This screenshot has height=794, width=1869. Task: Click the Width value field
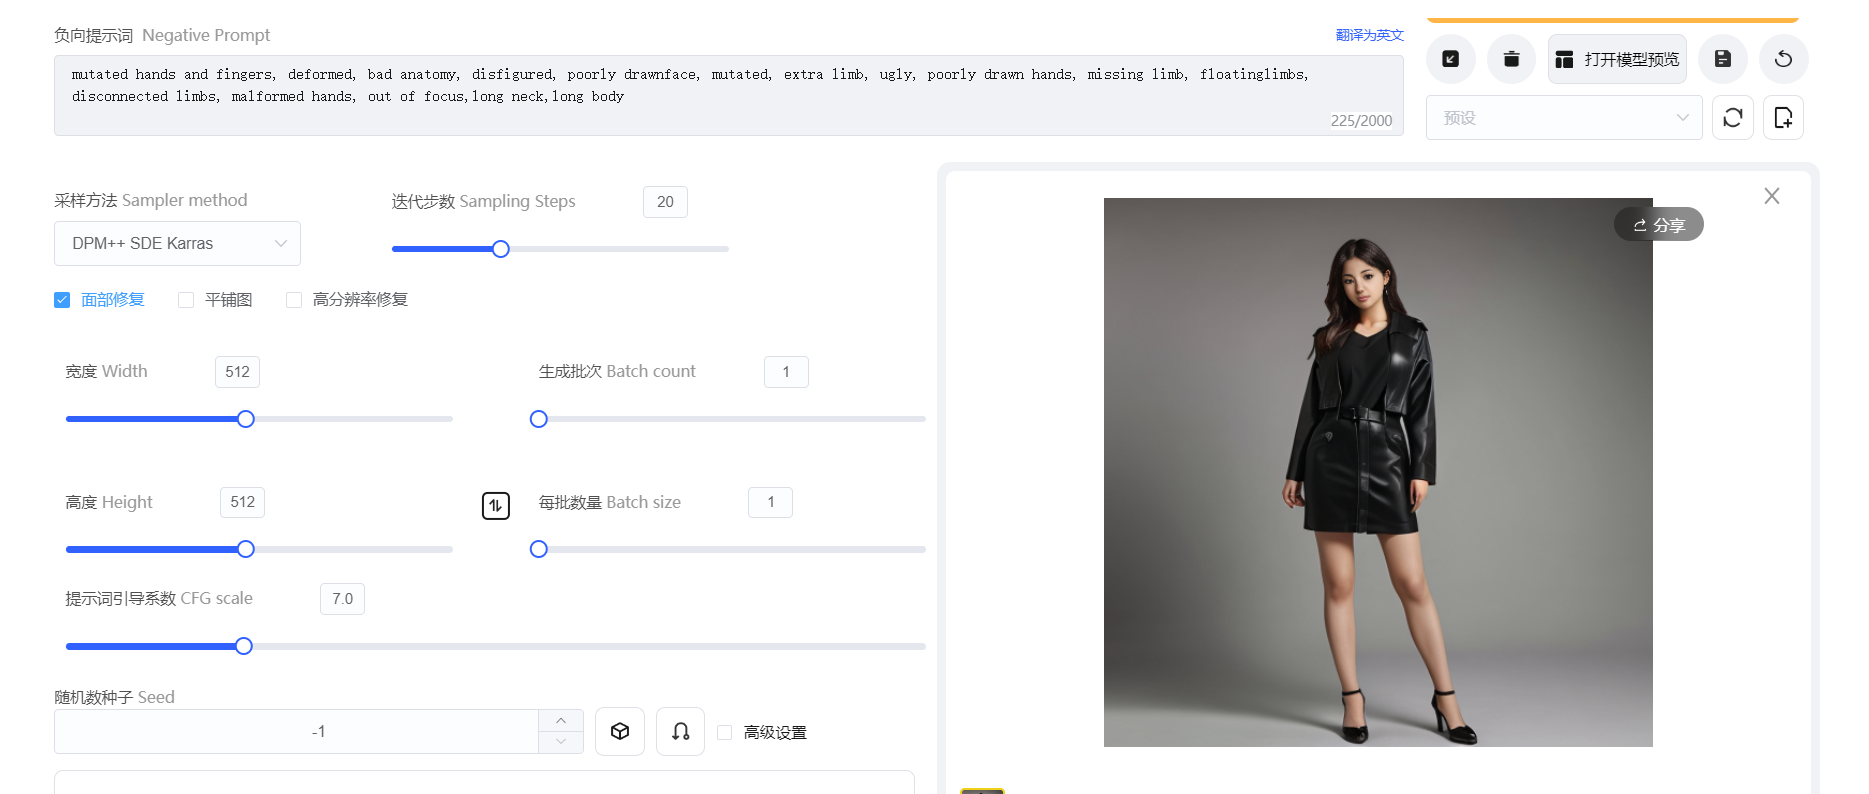(237, 372)
